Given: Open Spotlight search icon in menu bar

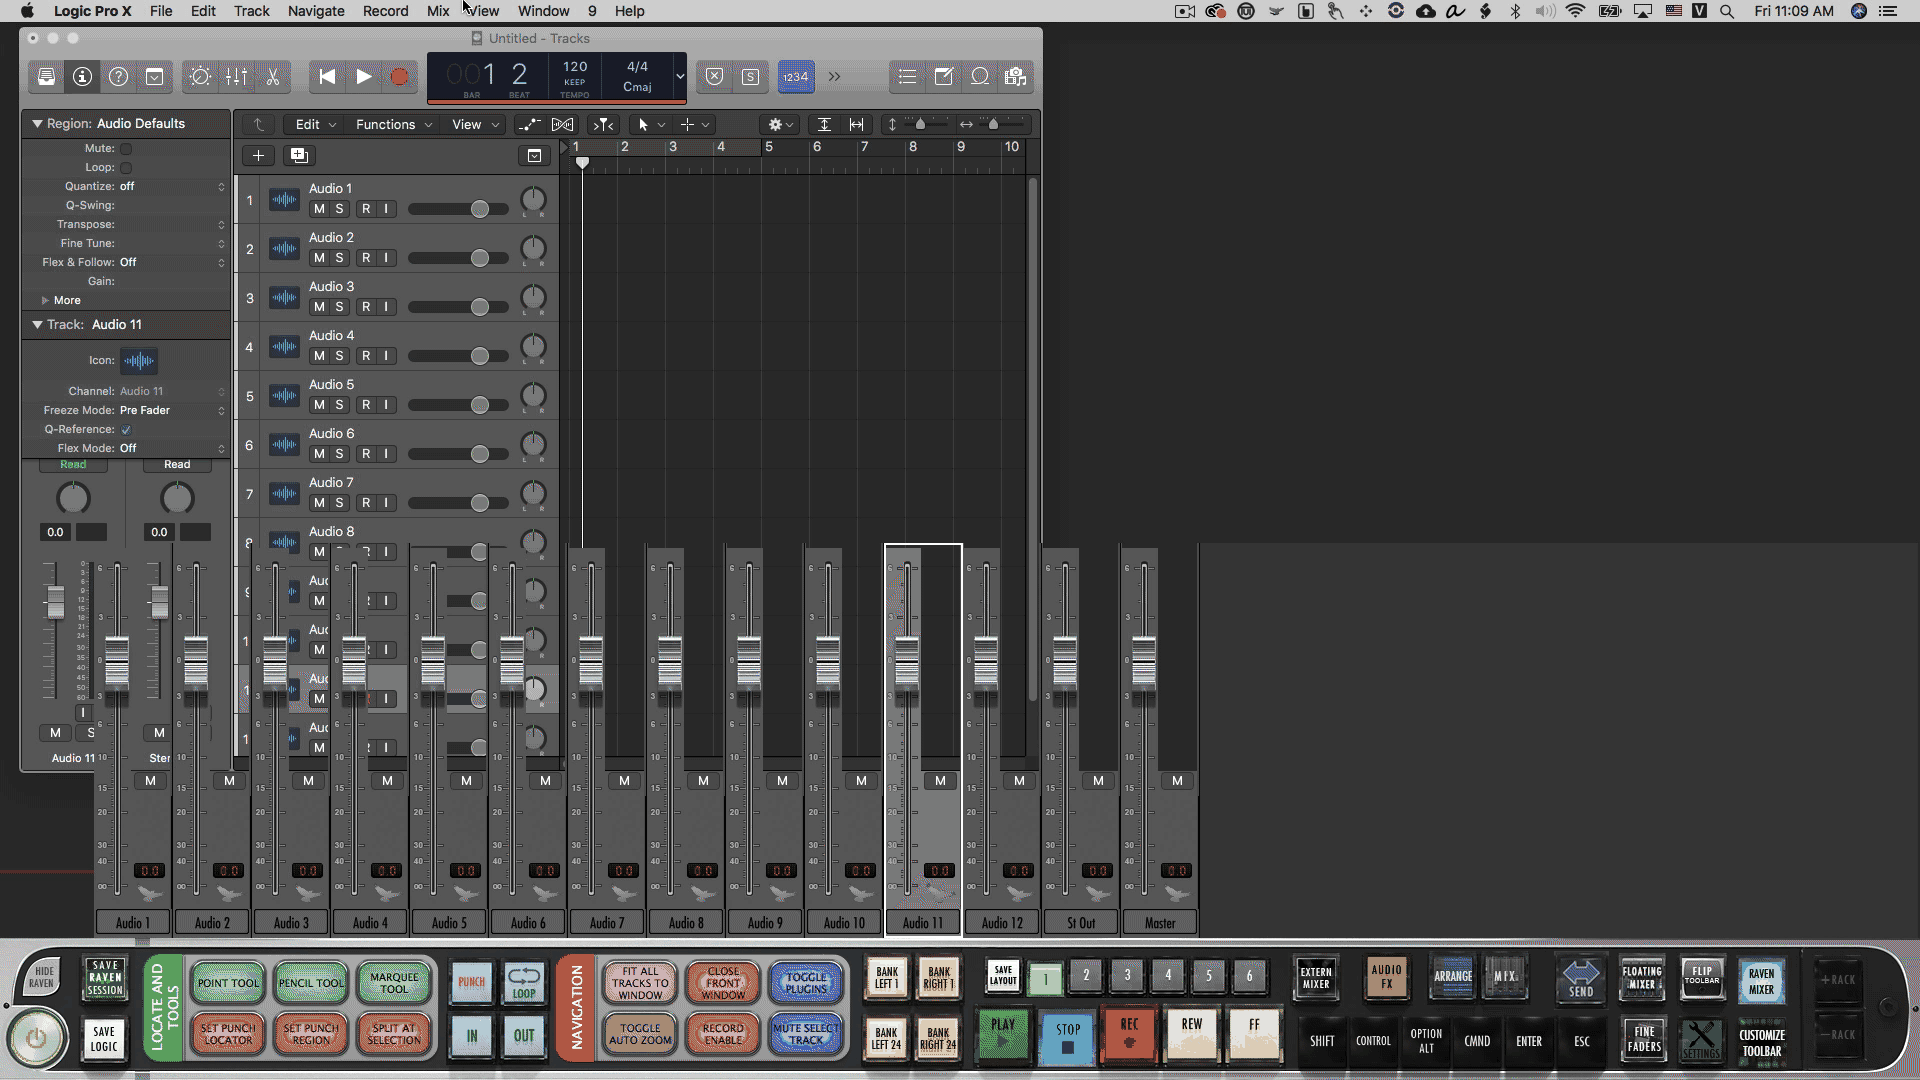Looking at the screenshot, I should (1727, 11).
